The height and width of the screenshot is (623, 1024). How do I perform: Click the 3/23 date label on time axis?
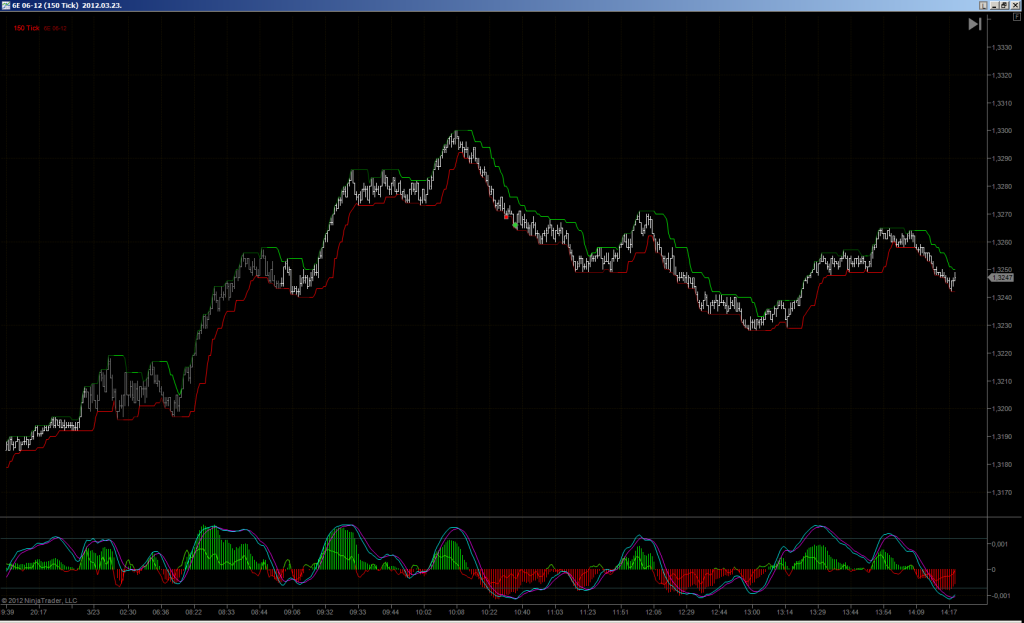pos(93,613)
